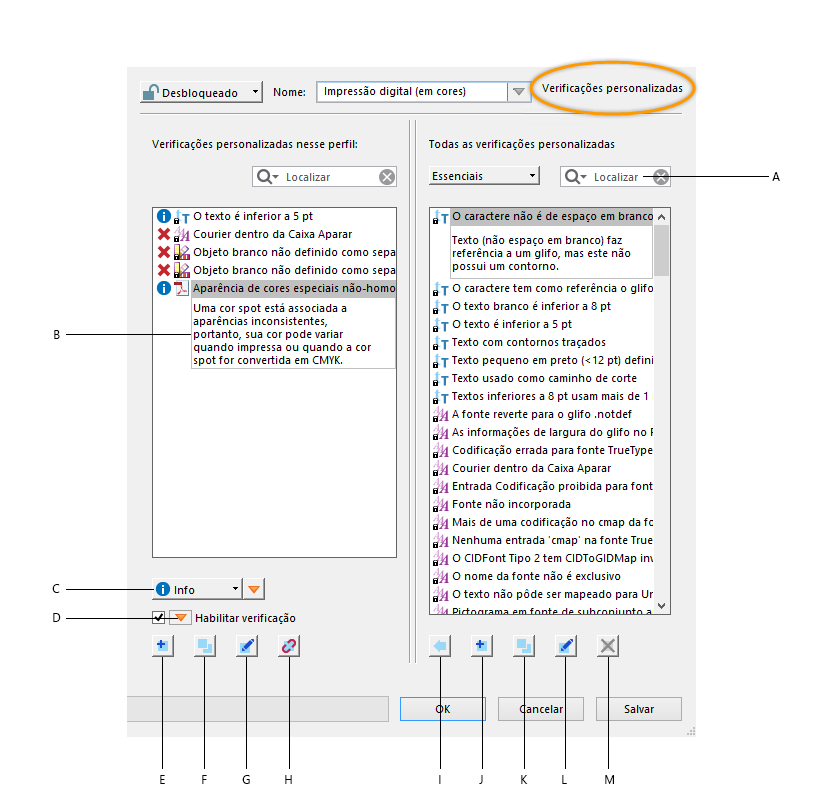Click the PDF icon beside 'Aparência de cores especiais'
The width and height of the screenshot is (831, 812).
(x=182, y=288)
